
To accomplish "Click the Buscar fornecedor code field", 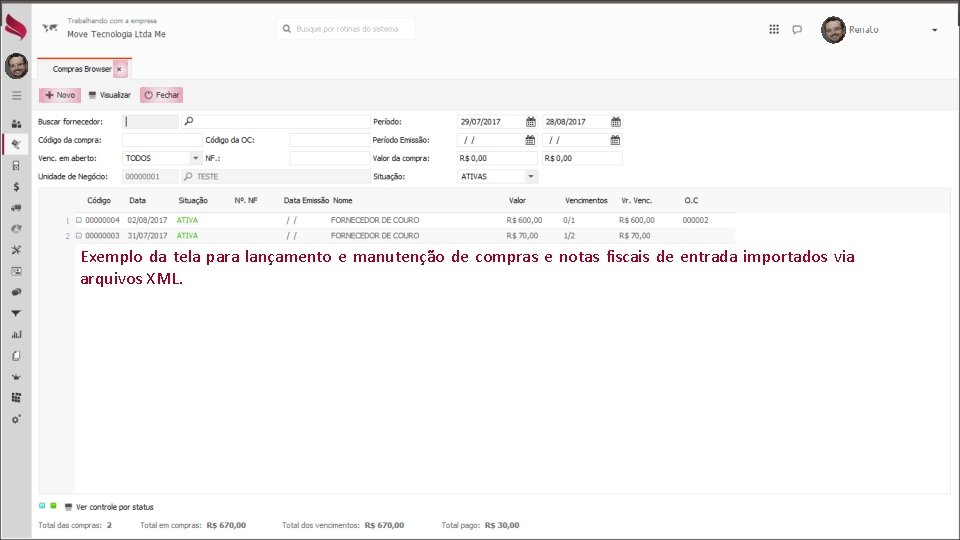I will (151, 121).
